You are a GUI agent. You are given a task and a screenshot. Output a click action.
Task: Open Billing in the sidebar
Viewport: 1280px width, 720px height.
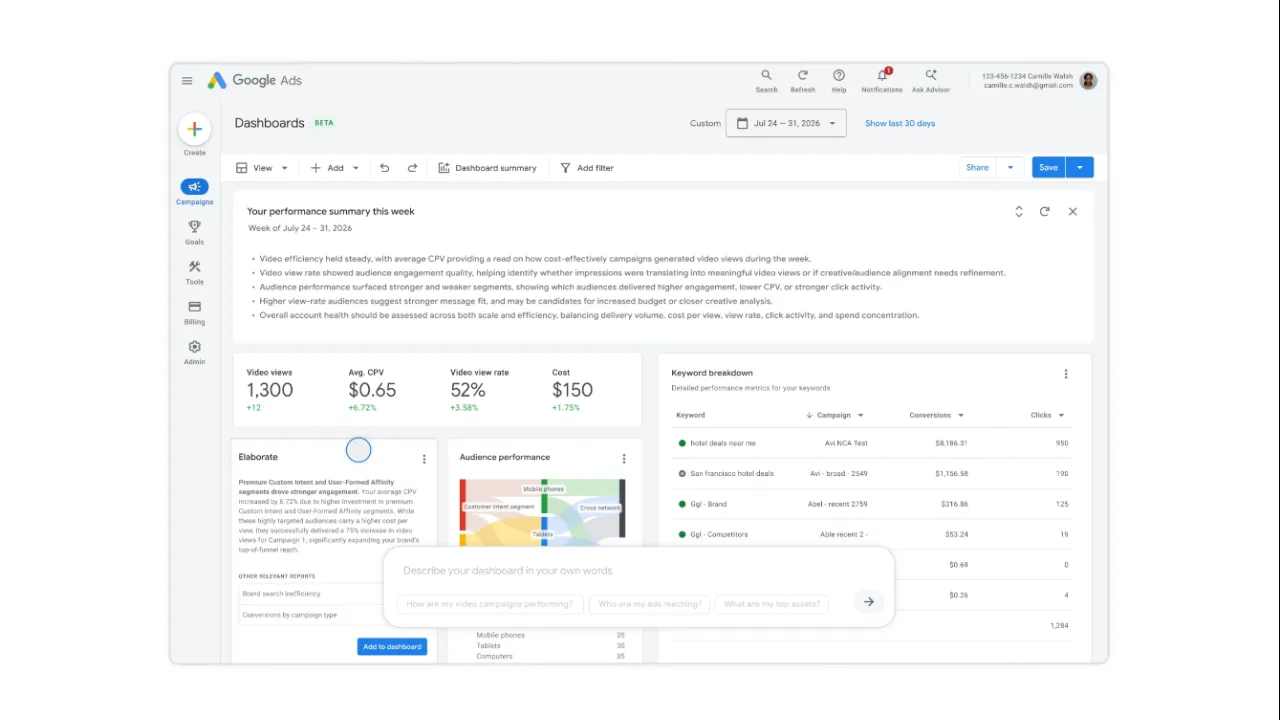tap(194, 313)
